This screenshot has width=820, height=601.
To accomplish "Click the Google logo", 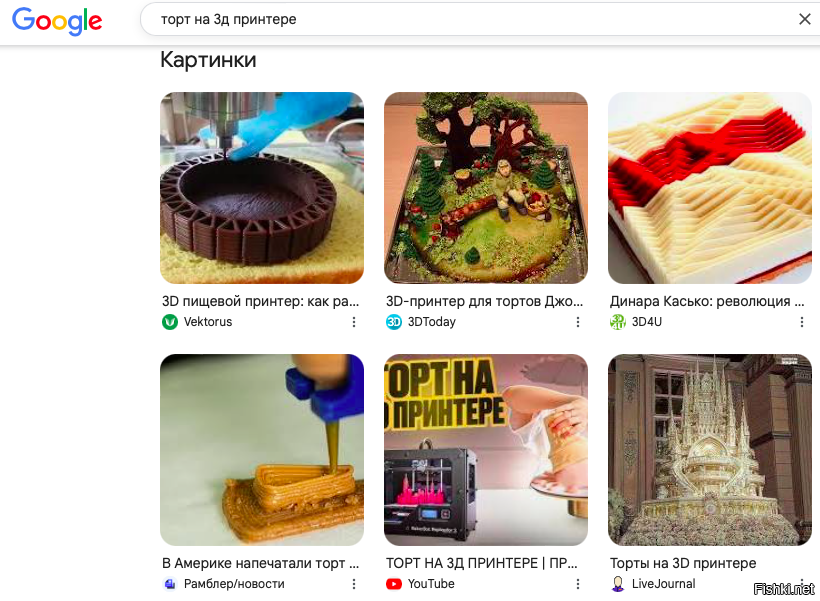I will [x=57, y=21].
